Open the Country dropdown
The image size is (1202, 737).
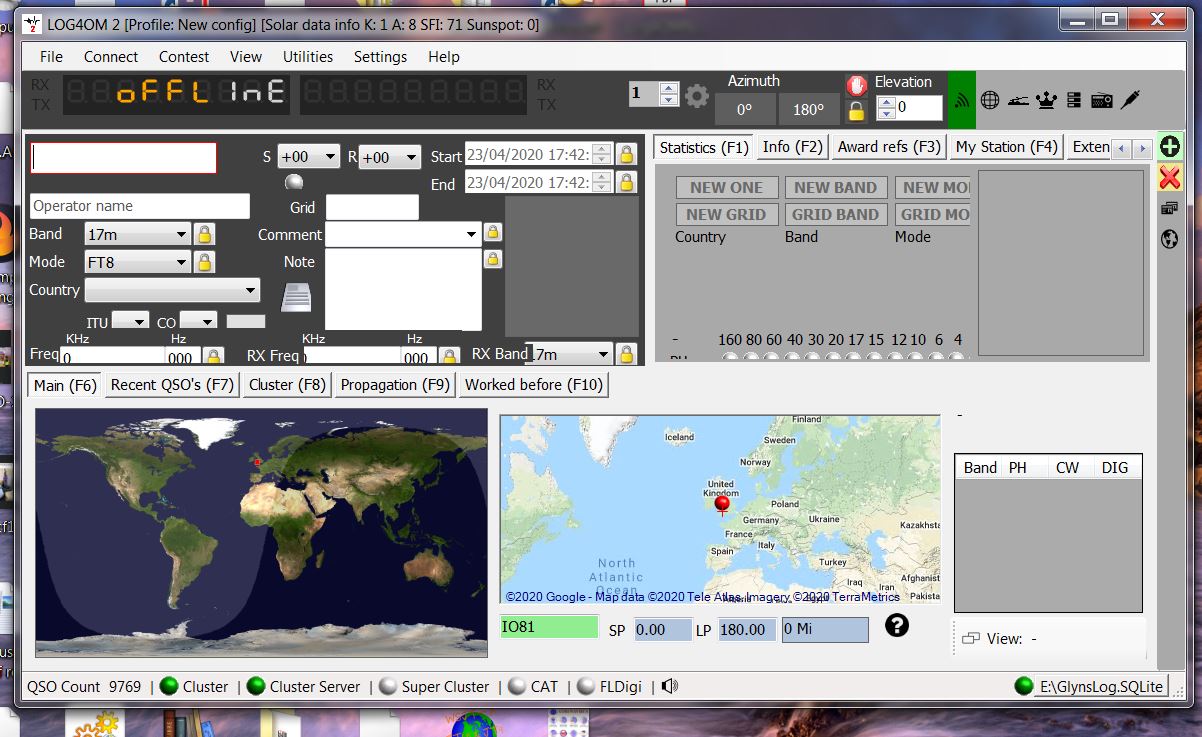[172, 290]
